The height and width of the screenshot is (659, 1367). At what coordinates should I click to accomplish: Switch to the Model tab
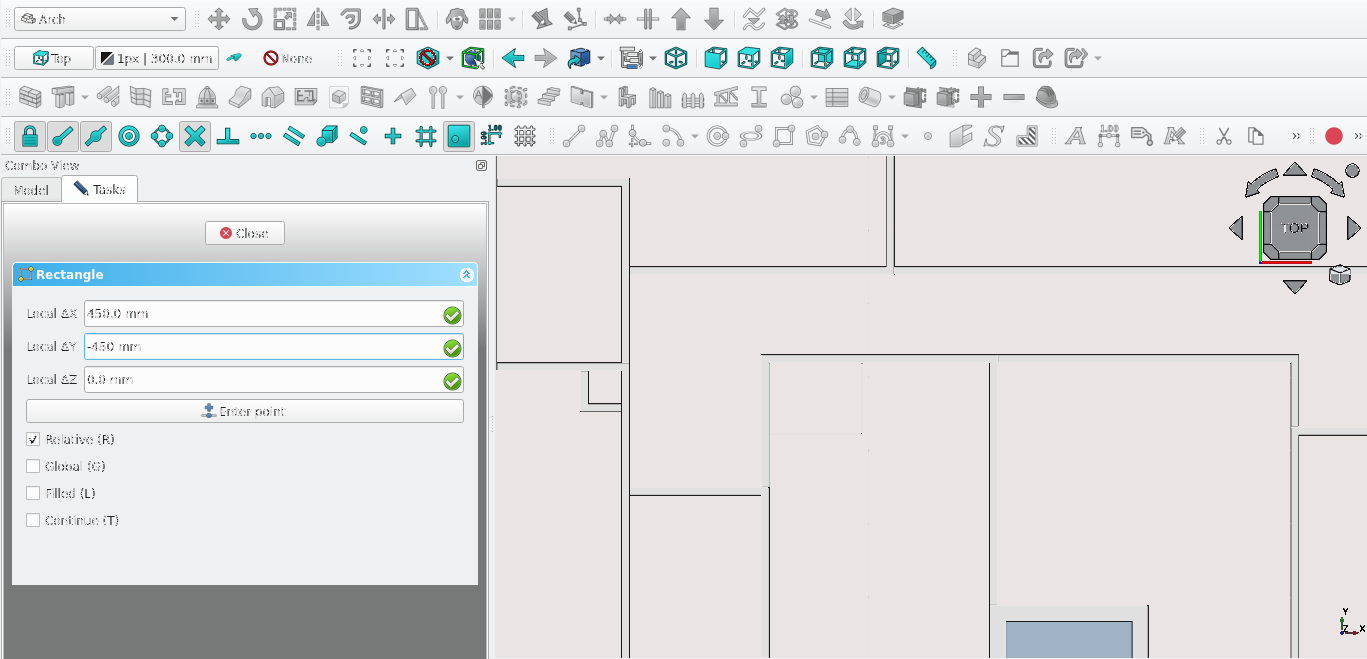click(x=31, y=189)
